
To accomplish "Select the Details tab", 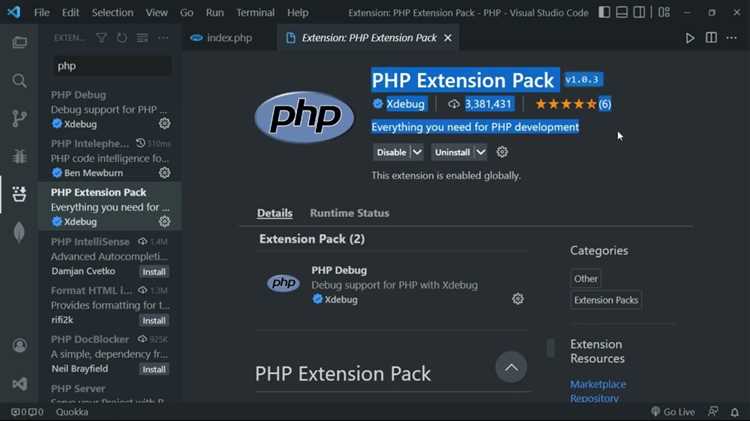I will [x=275, y=213].
